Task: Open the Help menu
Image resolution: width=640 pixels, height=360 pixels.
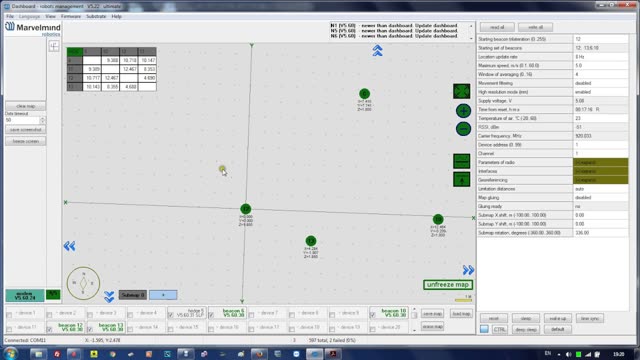Action: (x=116, y=16)
